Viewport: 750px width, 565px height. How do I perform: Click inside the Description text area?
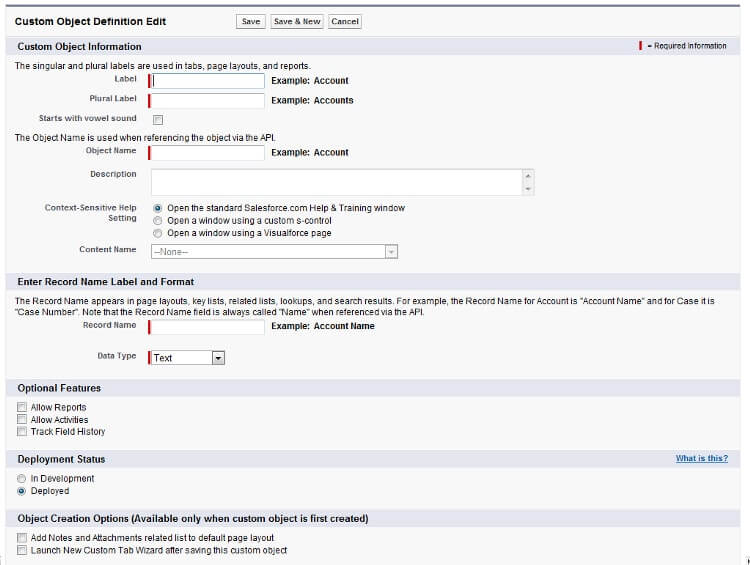[x=337, y=182]
